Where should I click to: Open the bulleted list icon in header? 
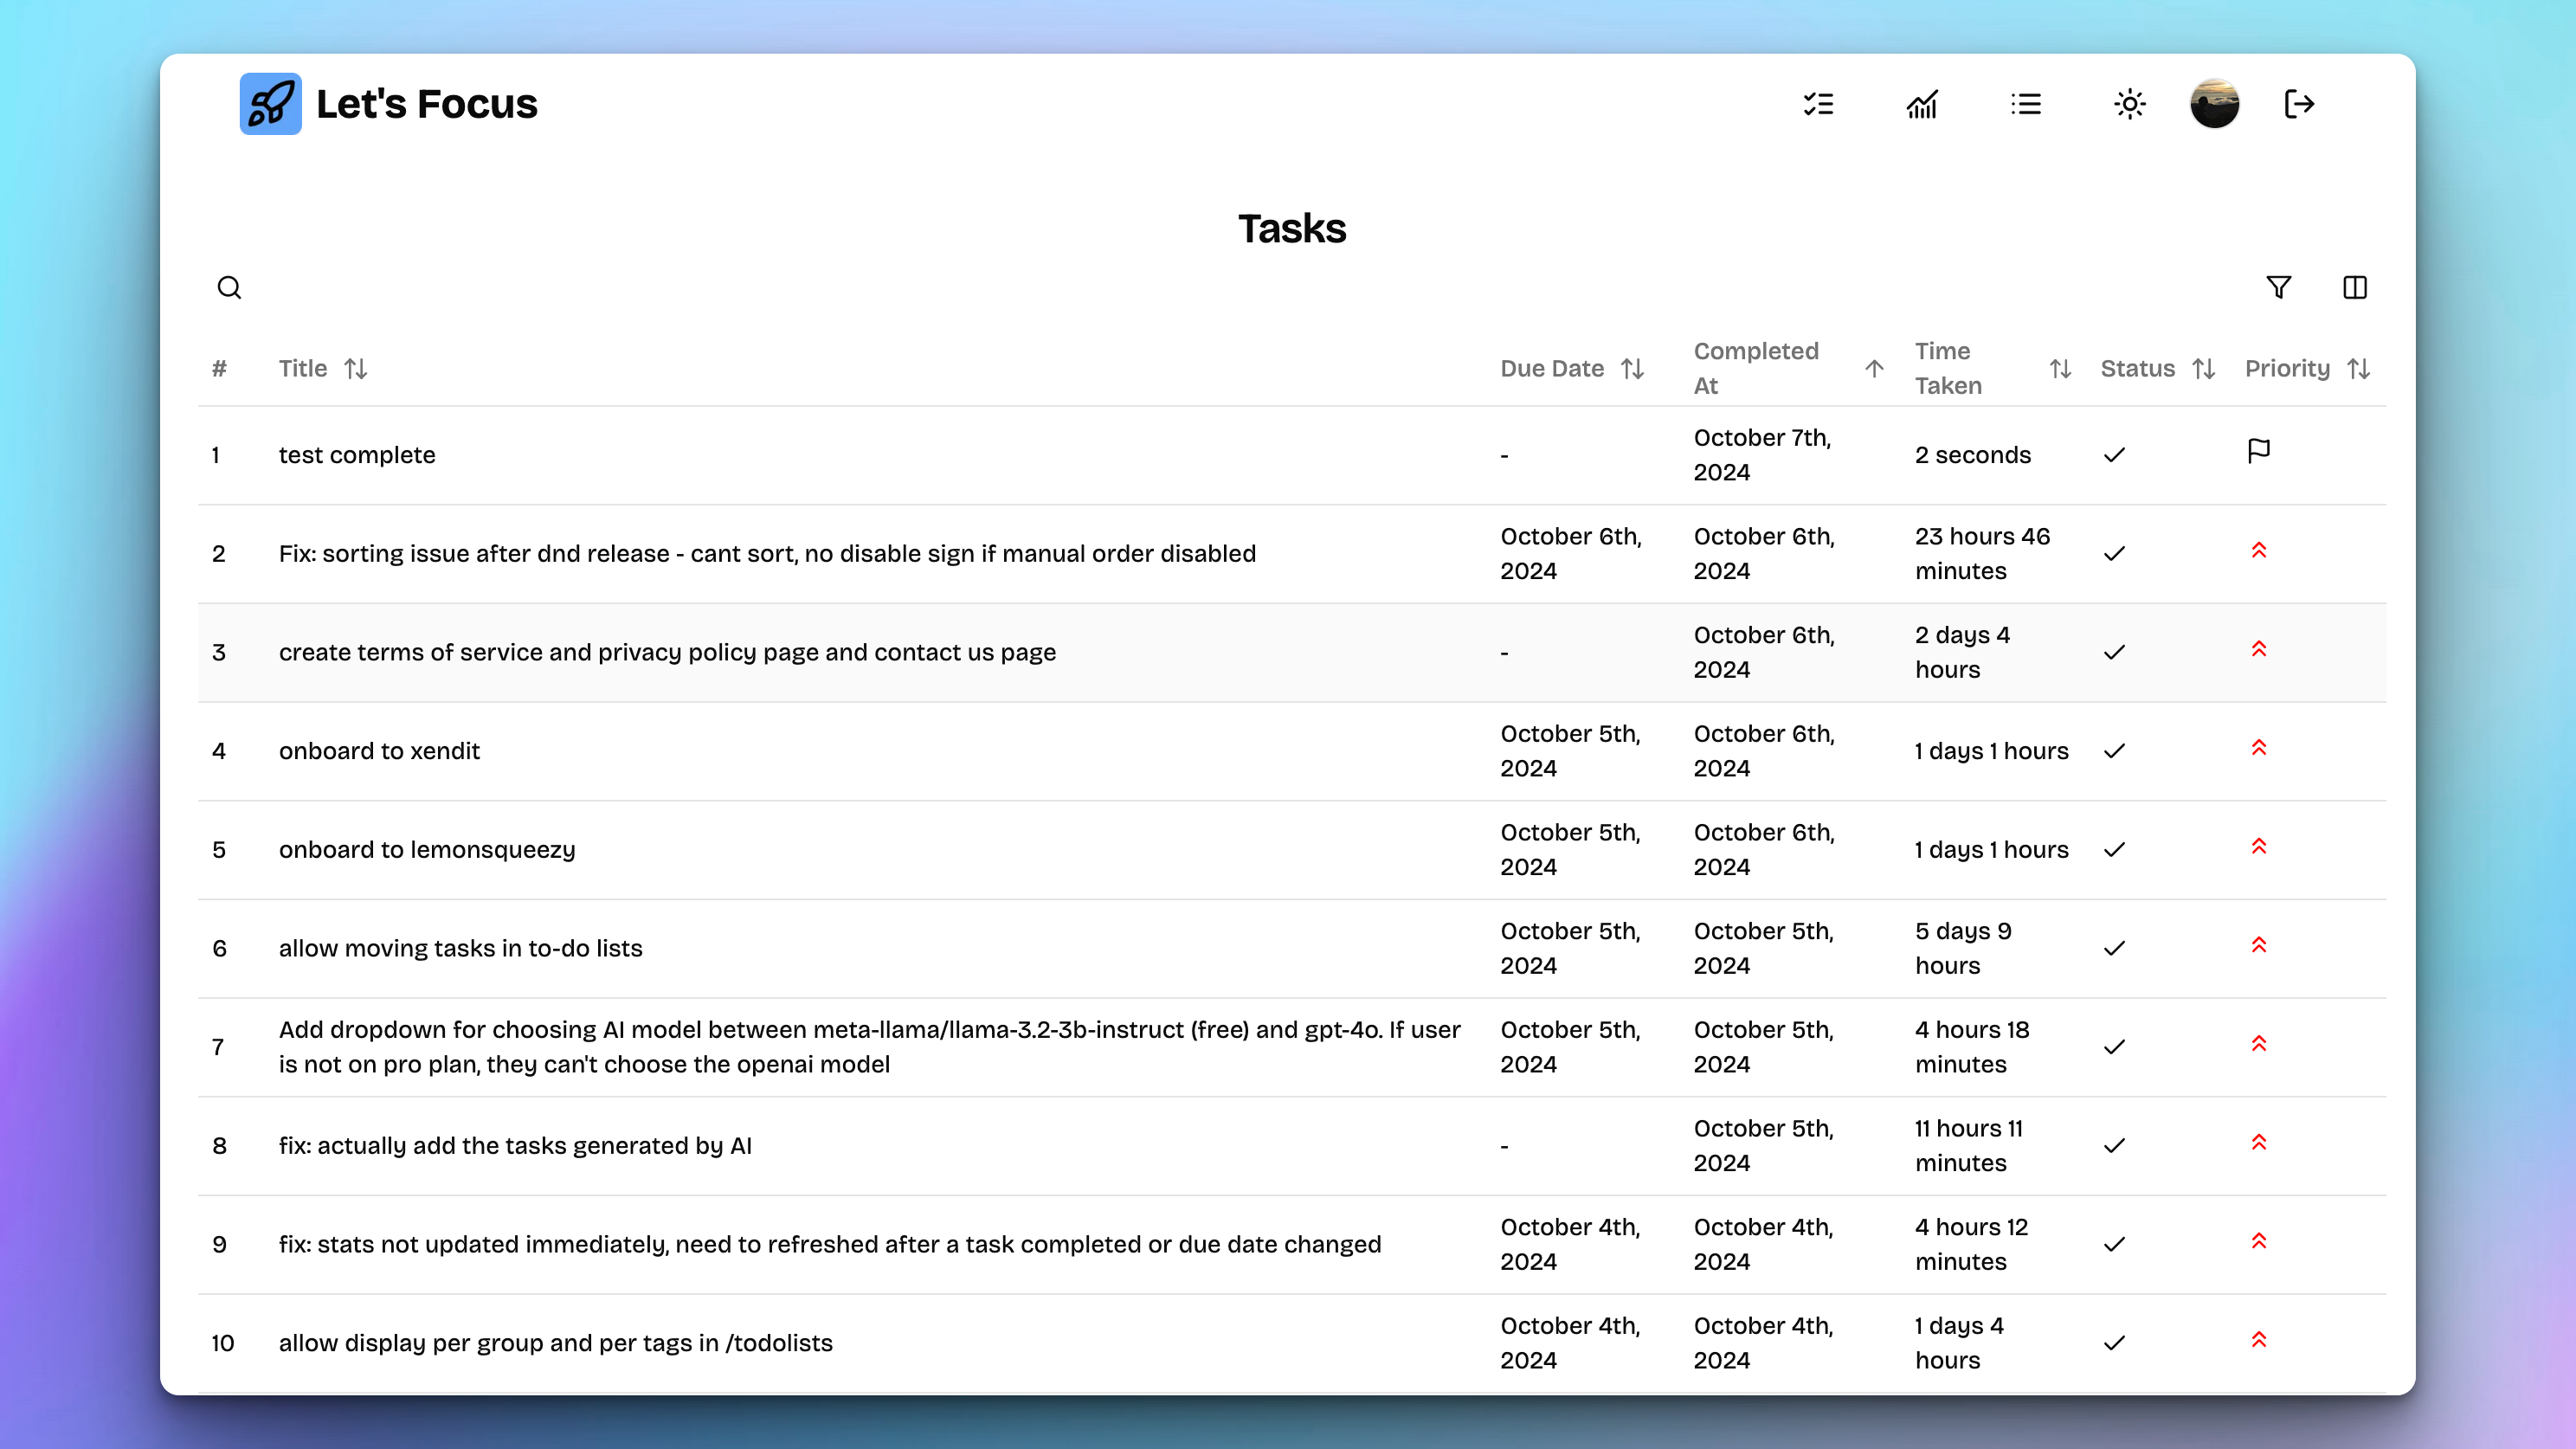click(x=2026, y=104)
